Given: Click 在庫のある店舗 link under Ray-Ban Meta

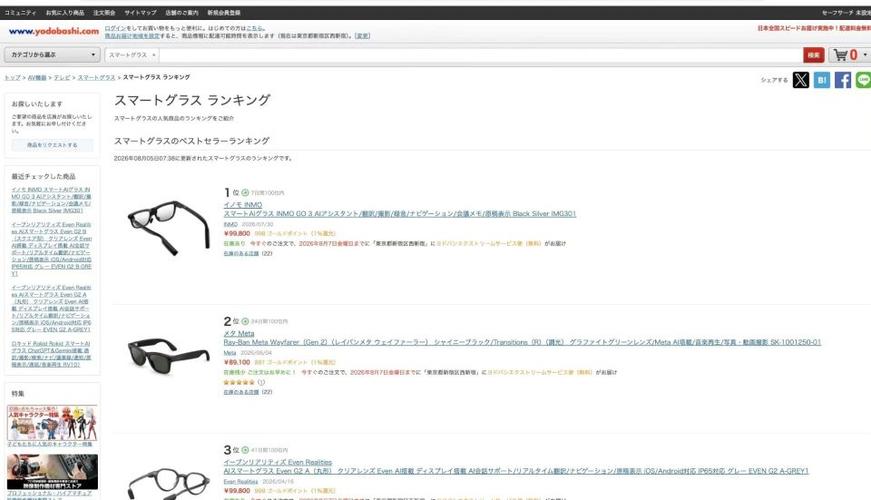Looking at the screenshot, I should pos(242,392).
